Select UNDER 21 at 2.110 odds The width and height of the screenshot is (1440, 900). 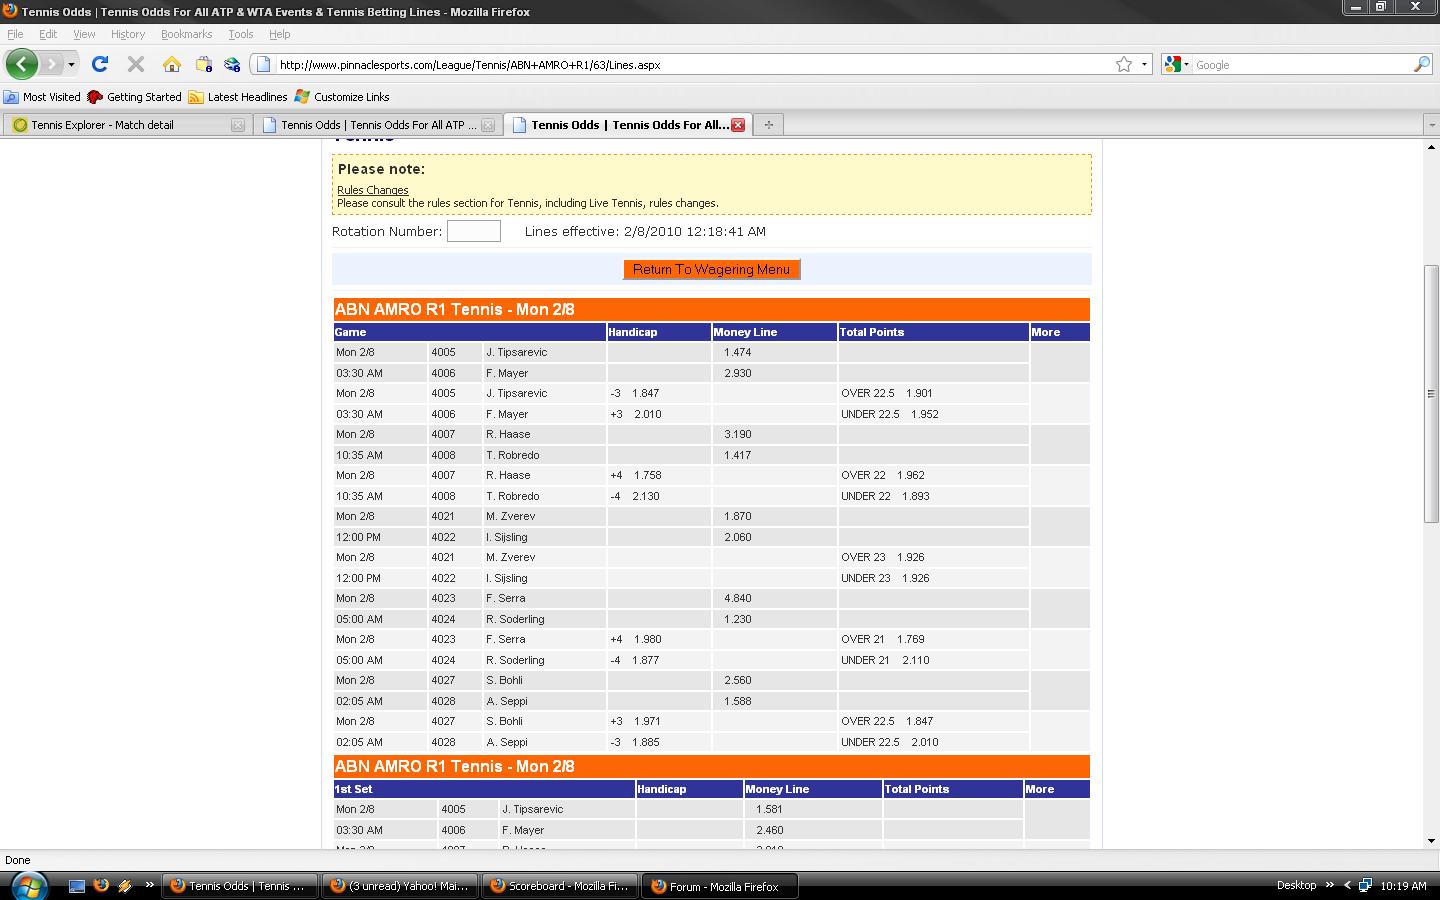(x=885, y=660)
